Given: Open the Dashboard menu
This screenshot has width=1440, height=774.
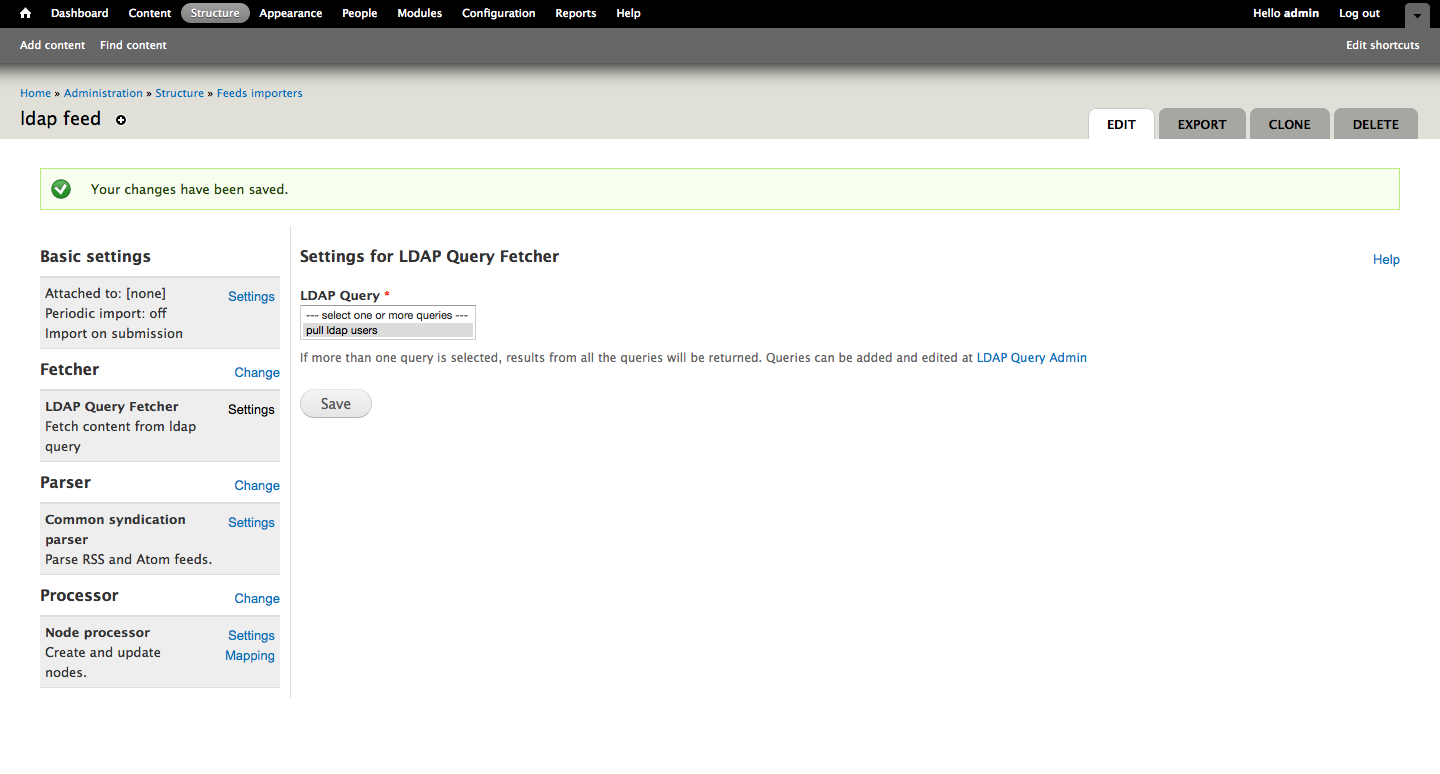Looking at the screenshot, I should 80,13.
